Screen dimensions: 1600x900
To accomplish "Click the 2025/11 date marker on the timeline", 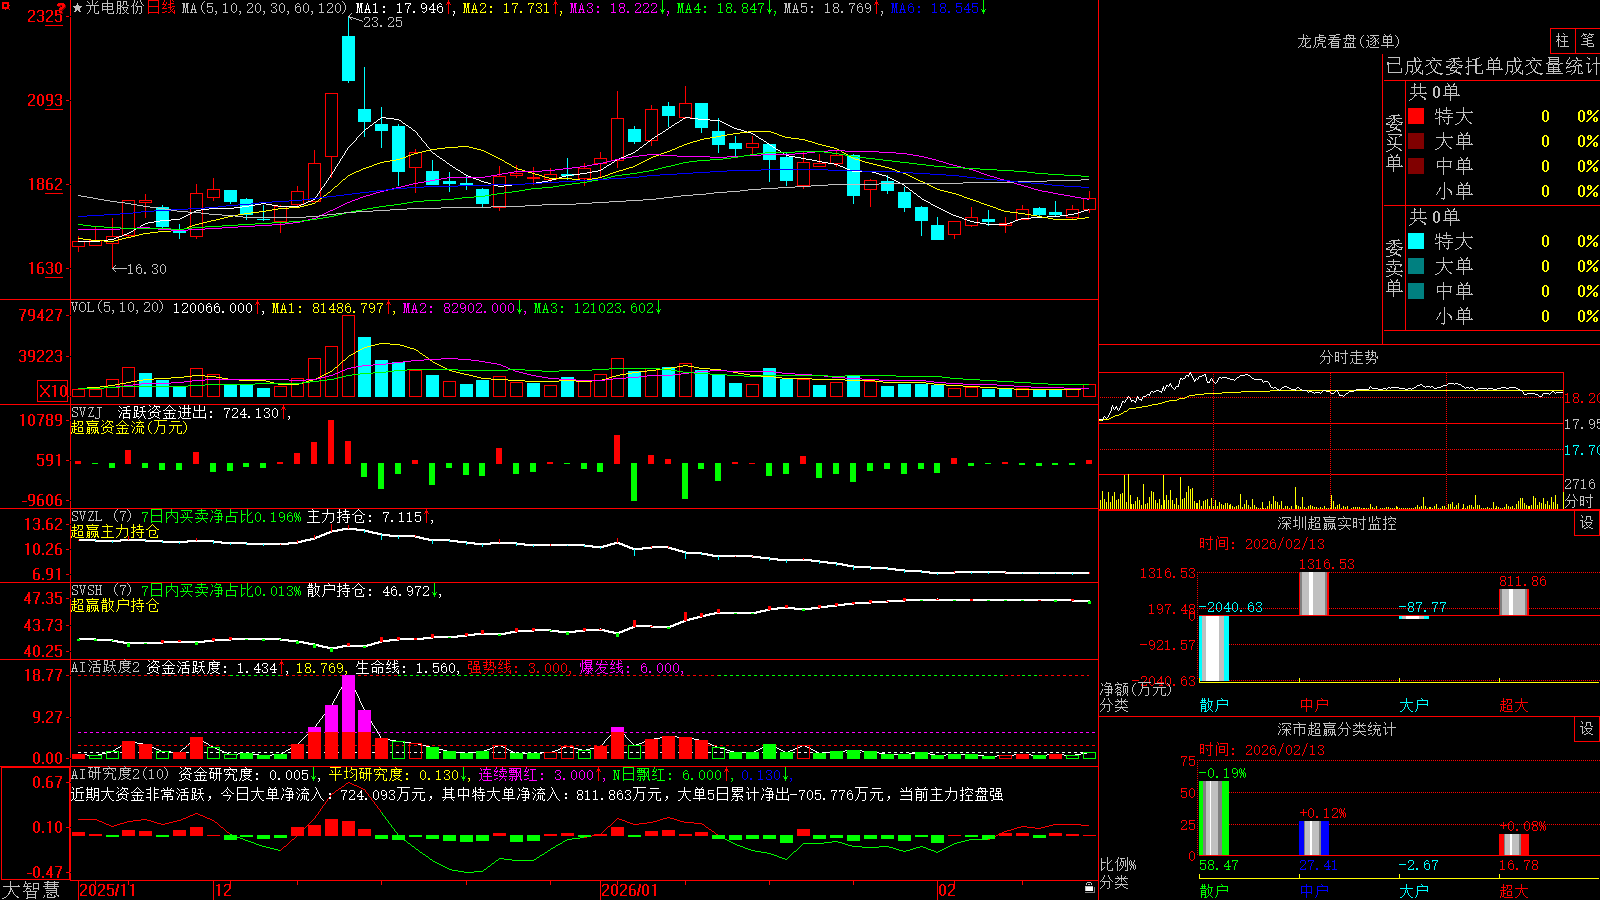I will pos(107,890).
